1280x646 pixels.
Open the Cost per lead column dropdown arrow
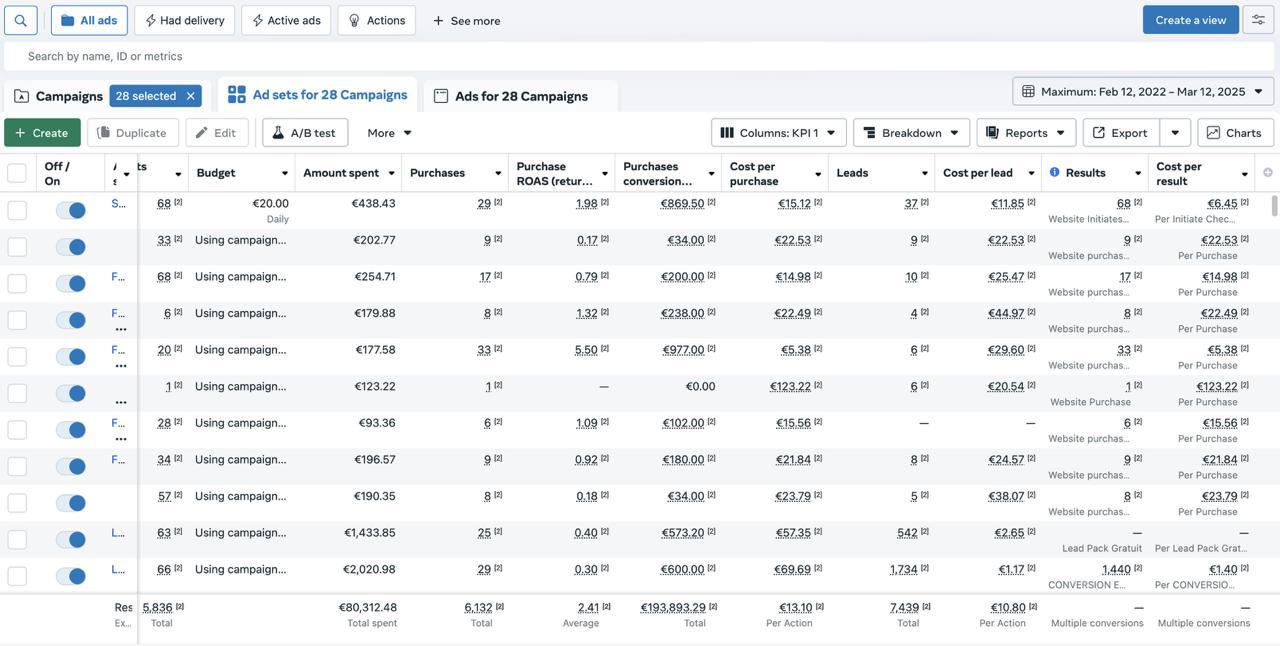pos(1031,174)
